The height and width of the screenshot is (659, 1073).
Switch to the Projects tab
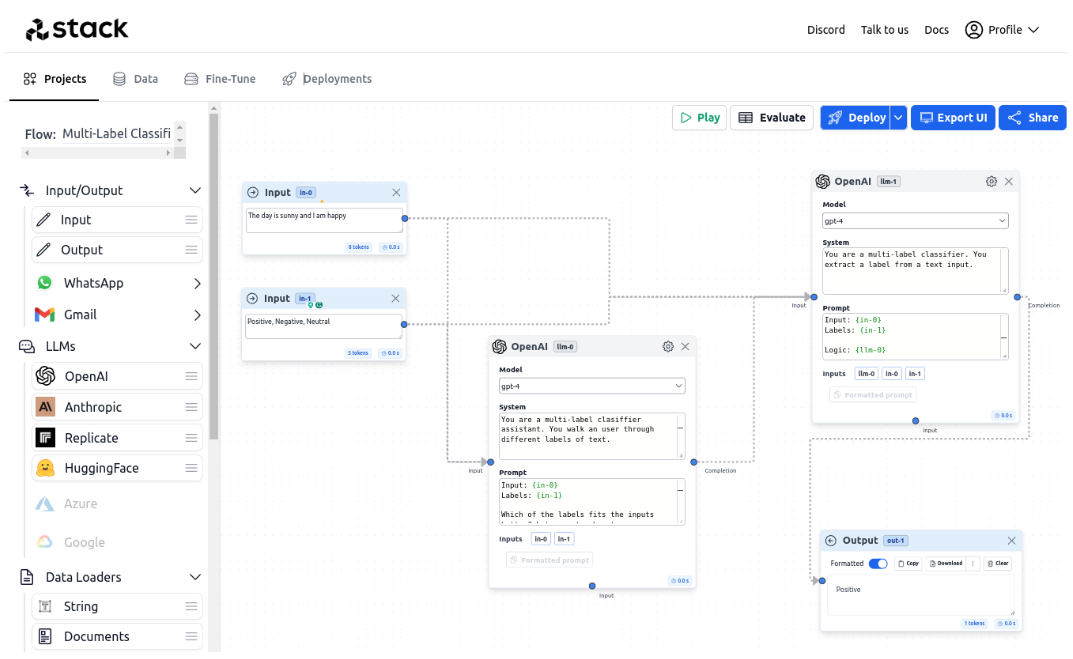tap(55, 79)
